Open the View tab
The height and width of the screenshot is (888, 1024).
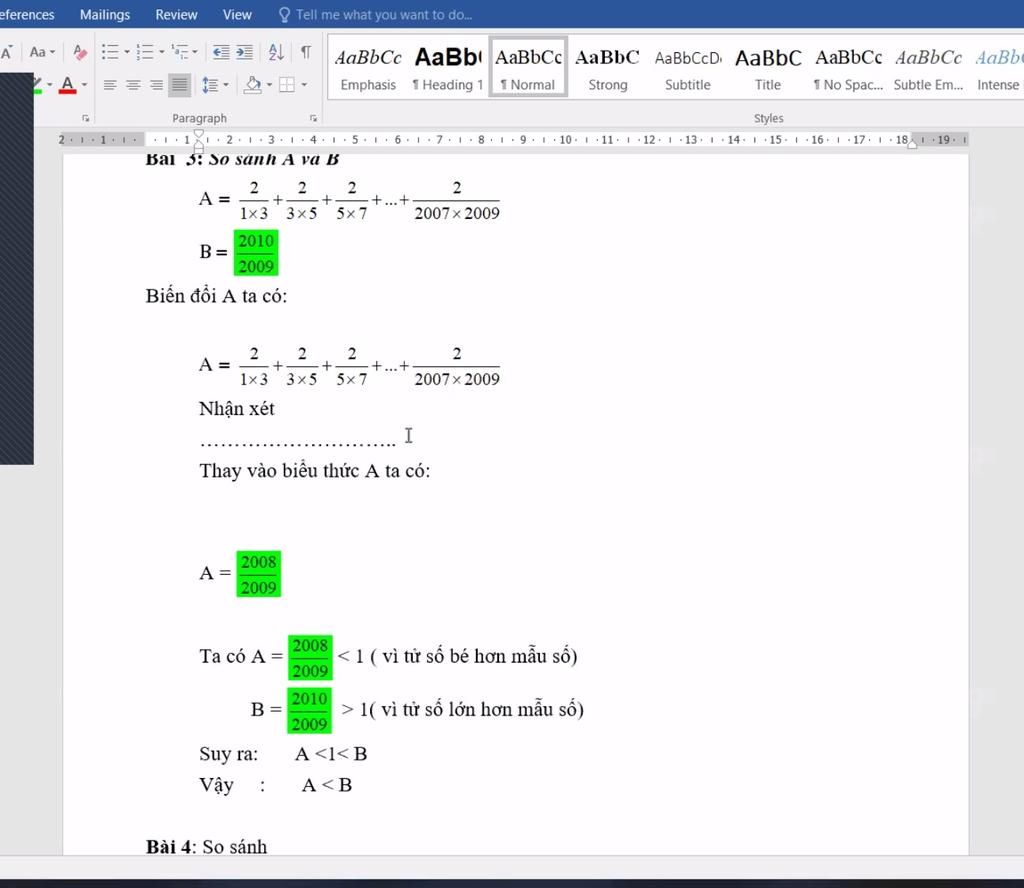236,14
